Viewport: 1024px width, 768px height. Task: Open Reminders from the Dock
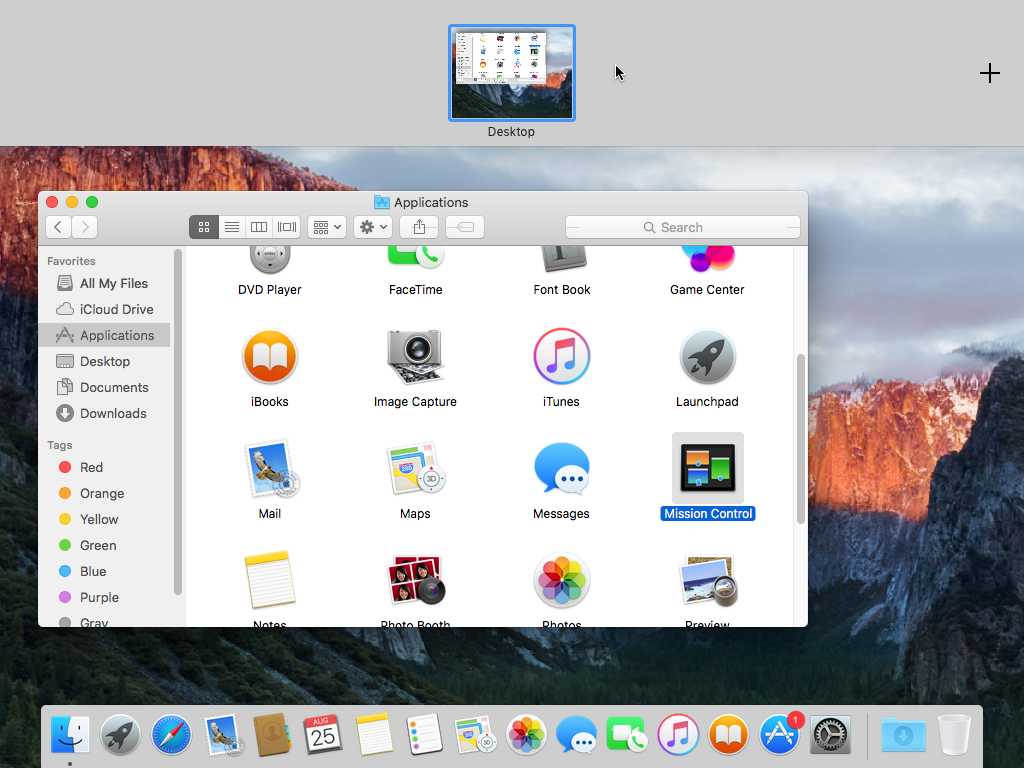pyautogui.click(x=424, y=734)
